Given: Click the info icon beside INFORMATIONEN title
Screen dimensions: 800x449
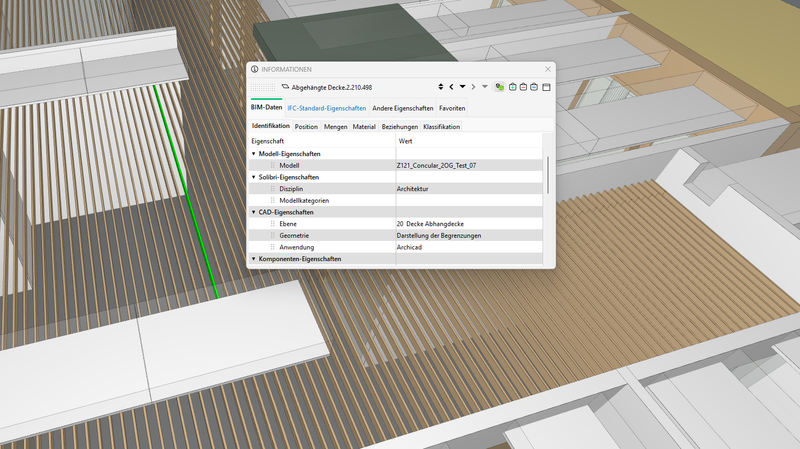Looking at the screenshot, I should (254, 69).
